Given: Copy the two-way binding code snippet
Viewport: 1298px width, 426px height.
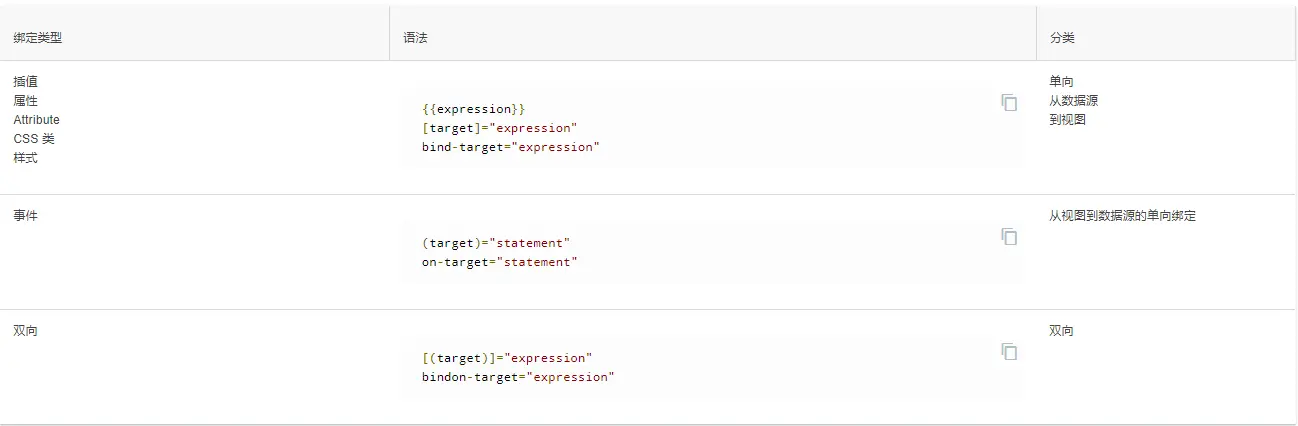Looking at the screenshot, I should click(x=1009, y=352).
